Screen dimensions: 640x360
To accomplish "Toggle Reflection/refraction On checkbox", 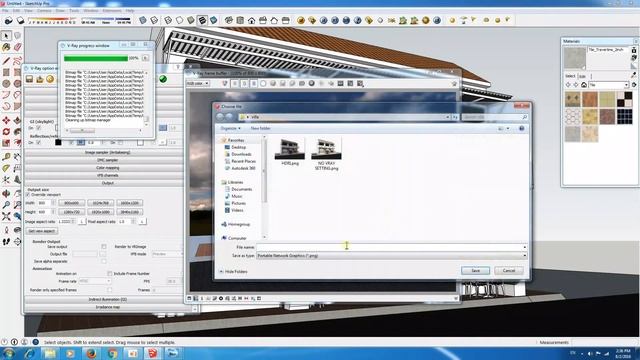I will [38, 143].
